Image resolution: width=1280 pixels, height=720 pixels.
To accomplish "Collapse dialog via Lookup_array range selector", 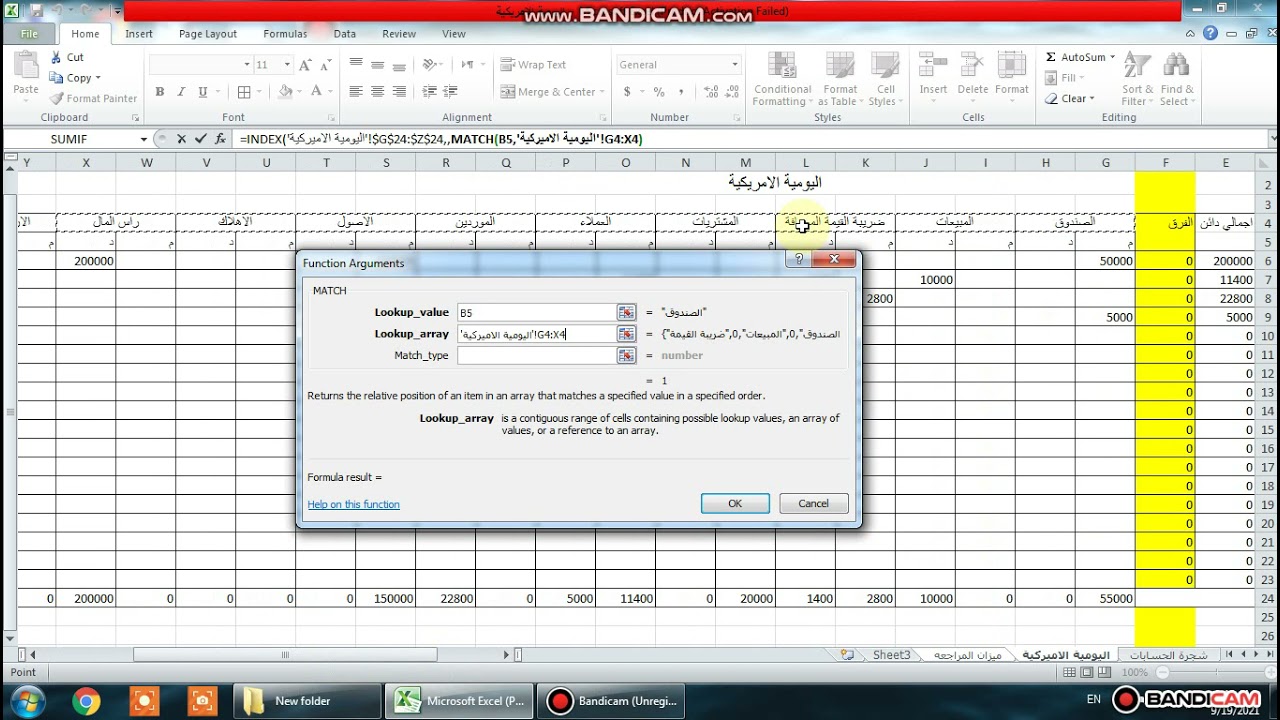I will tap(626, 334).
